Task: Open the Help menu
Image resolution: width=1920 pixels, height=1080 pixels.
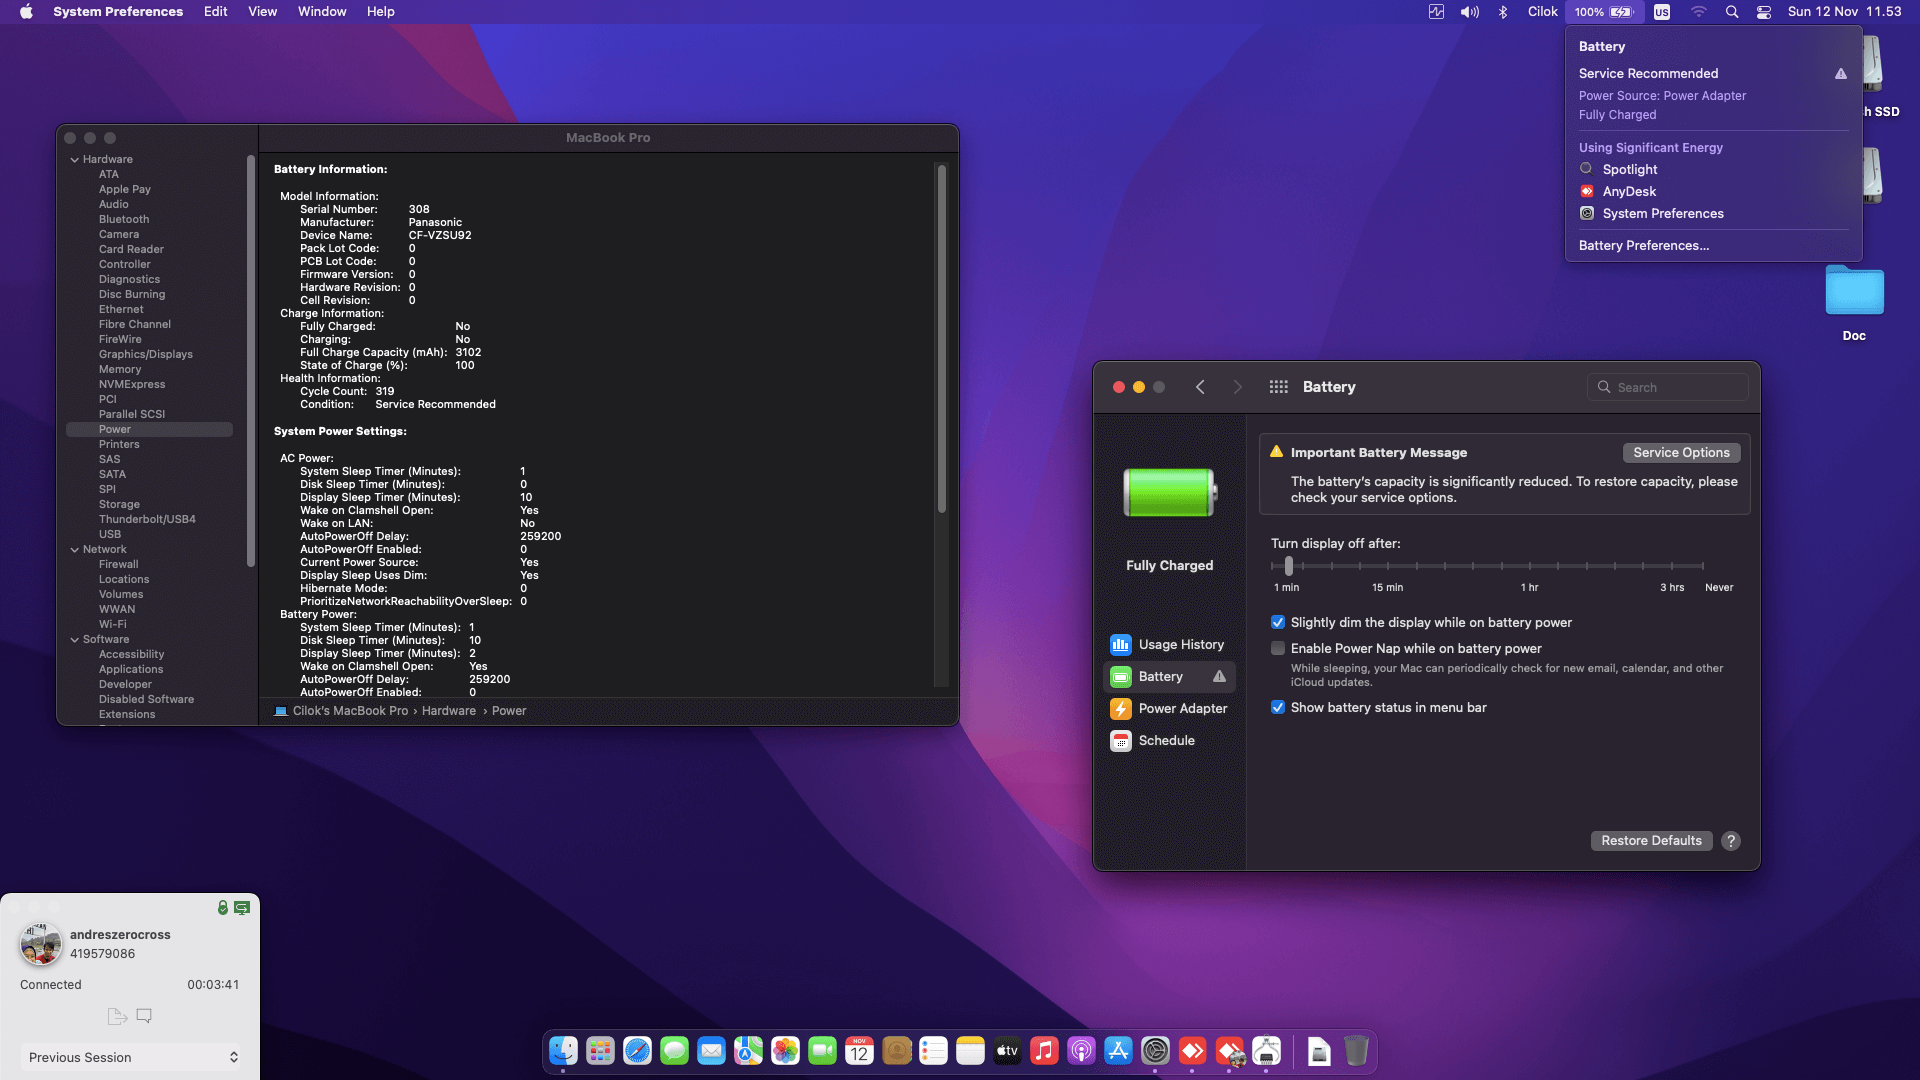Action: coord(381,12)
